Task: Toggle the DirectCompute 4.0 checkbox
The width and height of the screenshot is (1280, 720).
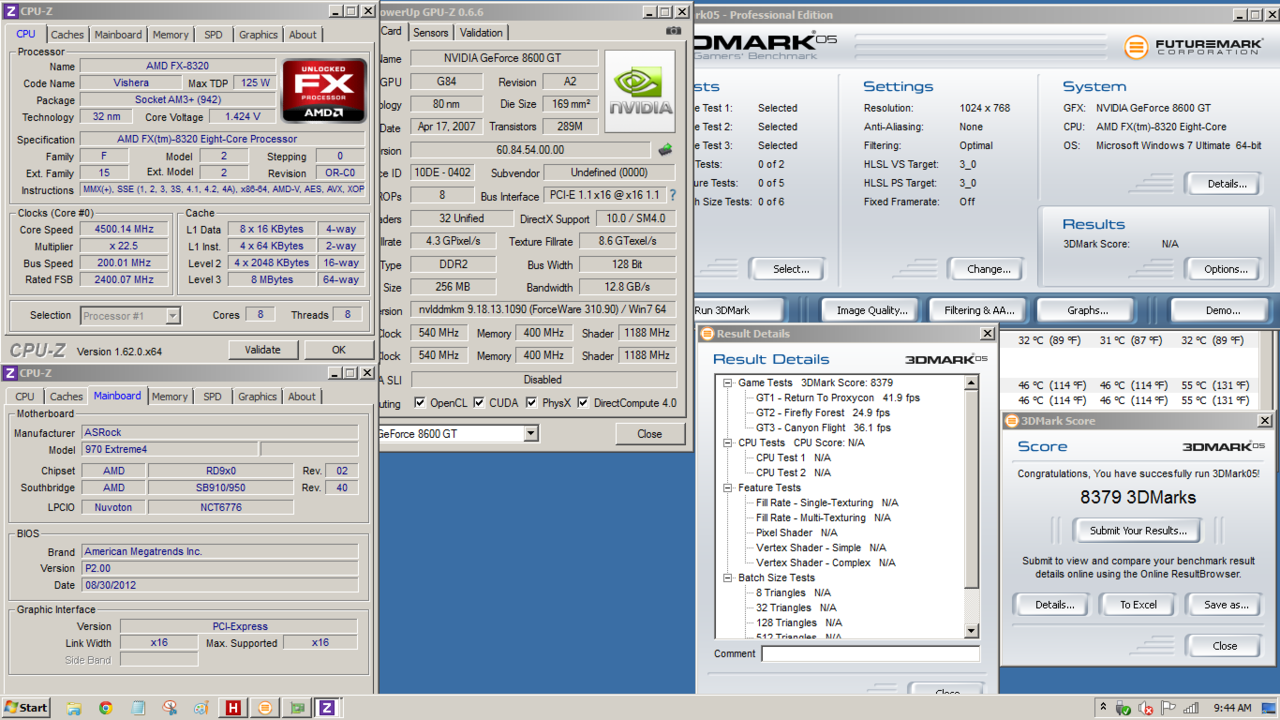Action: click(x=583, y=403)
